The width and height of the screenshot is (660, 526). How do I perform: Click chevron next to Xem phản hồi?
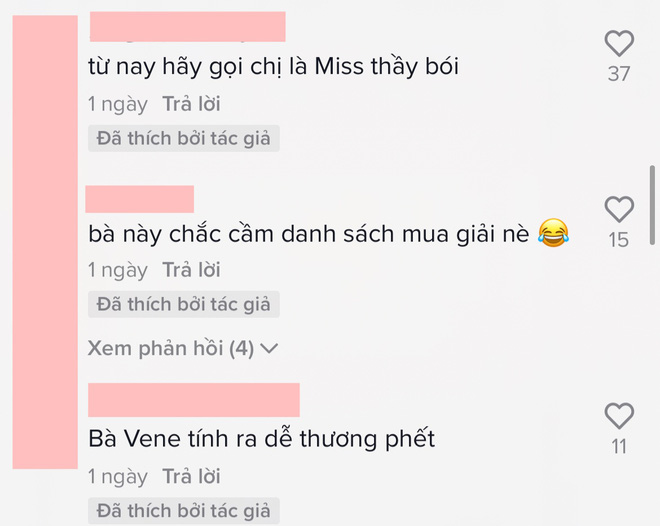[269, 349]
